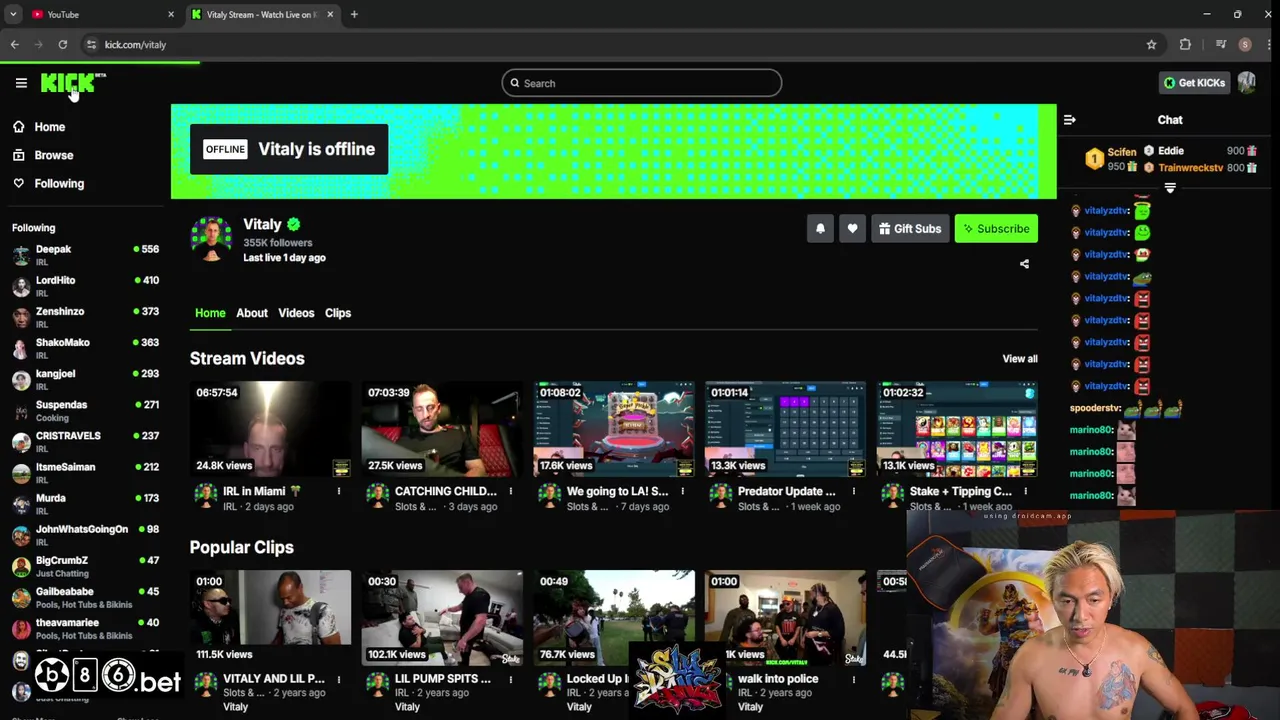This screenshot has height=720, width=1280.
Task: Click Vitaly channel profile picture
Action: click(211, 239)
